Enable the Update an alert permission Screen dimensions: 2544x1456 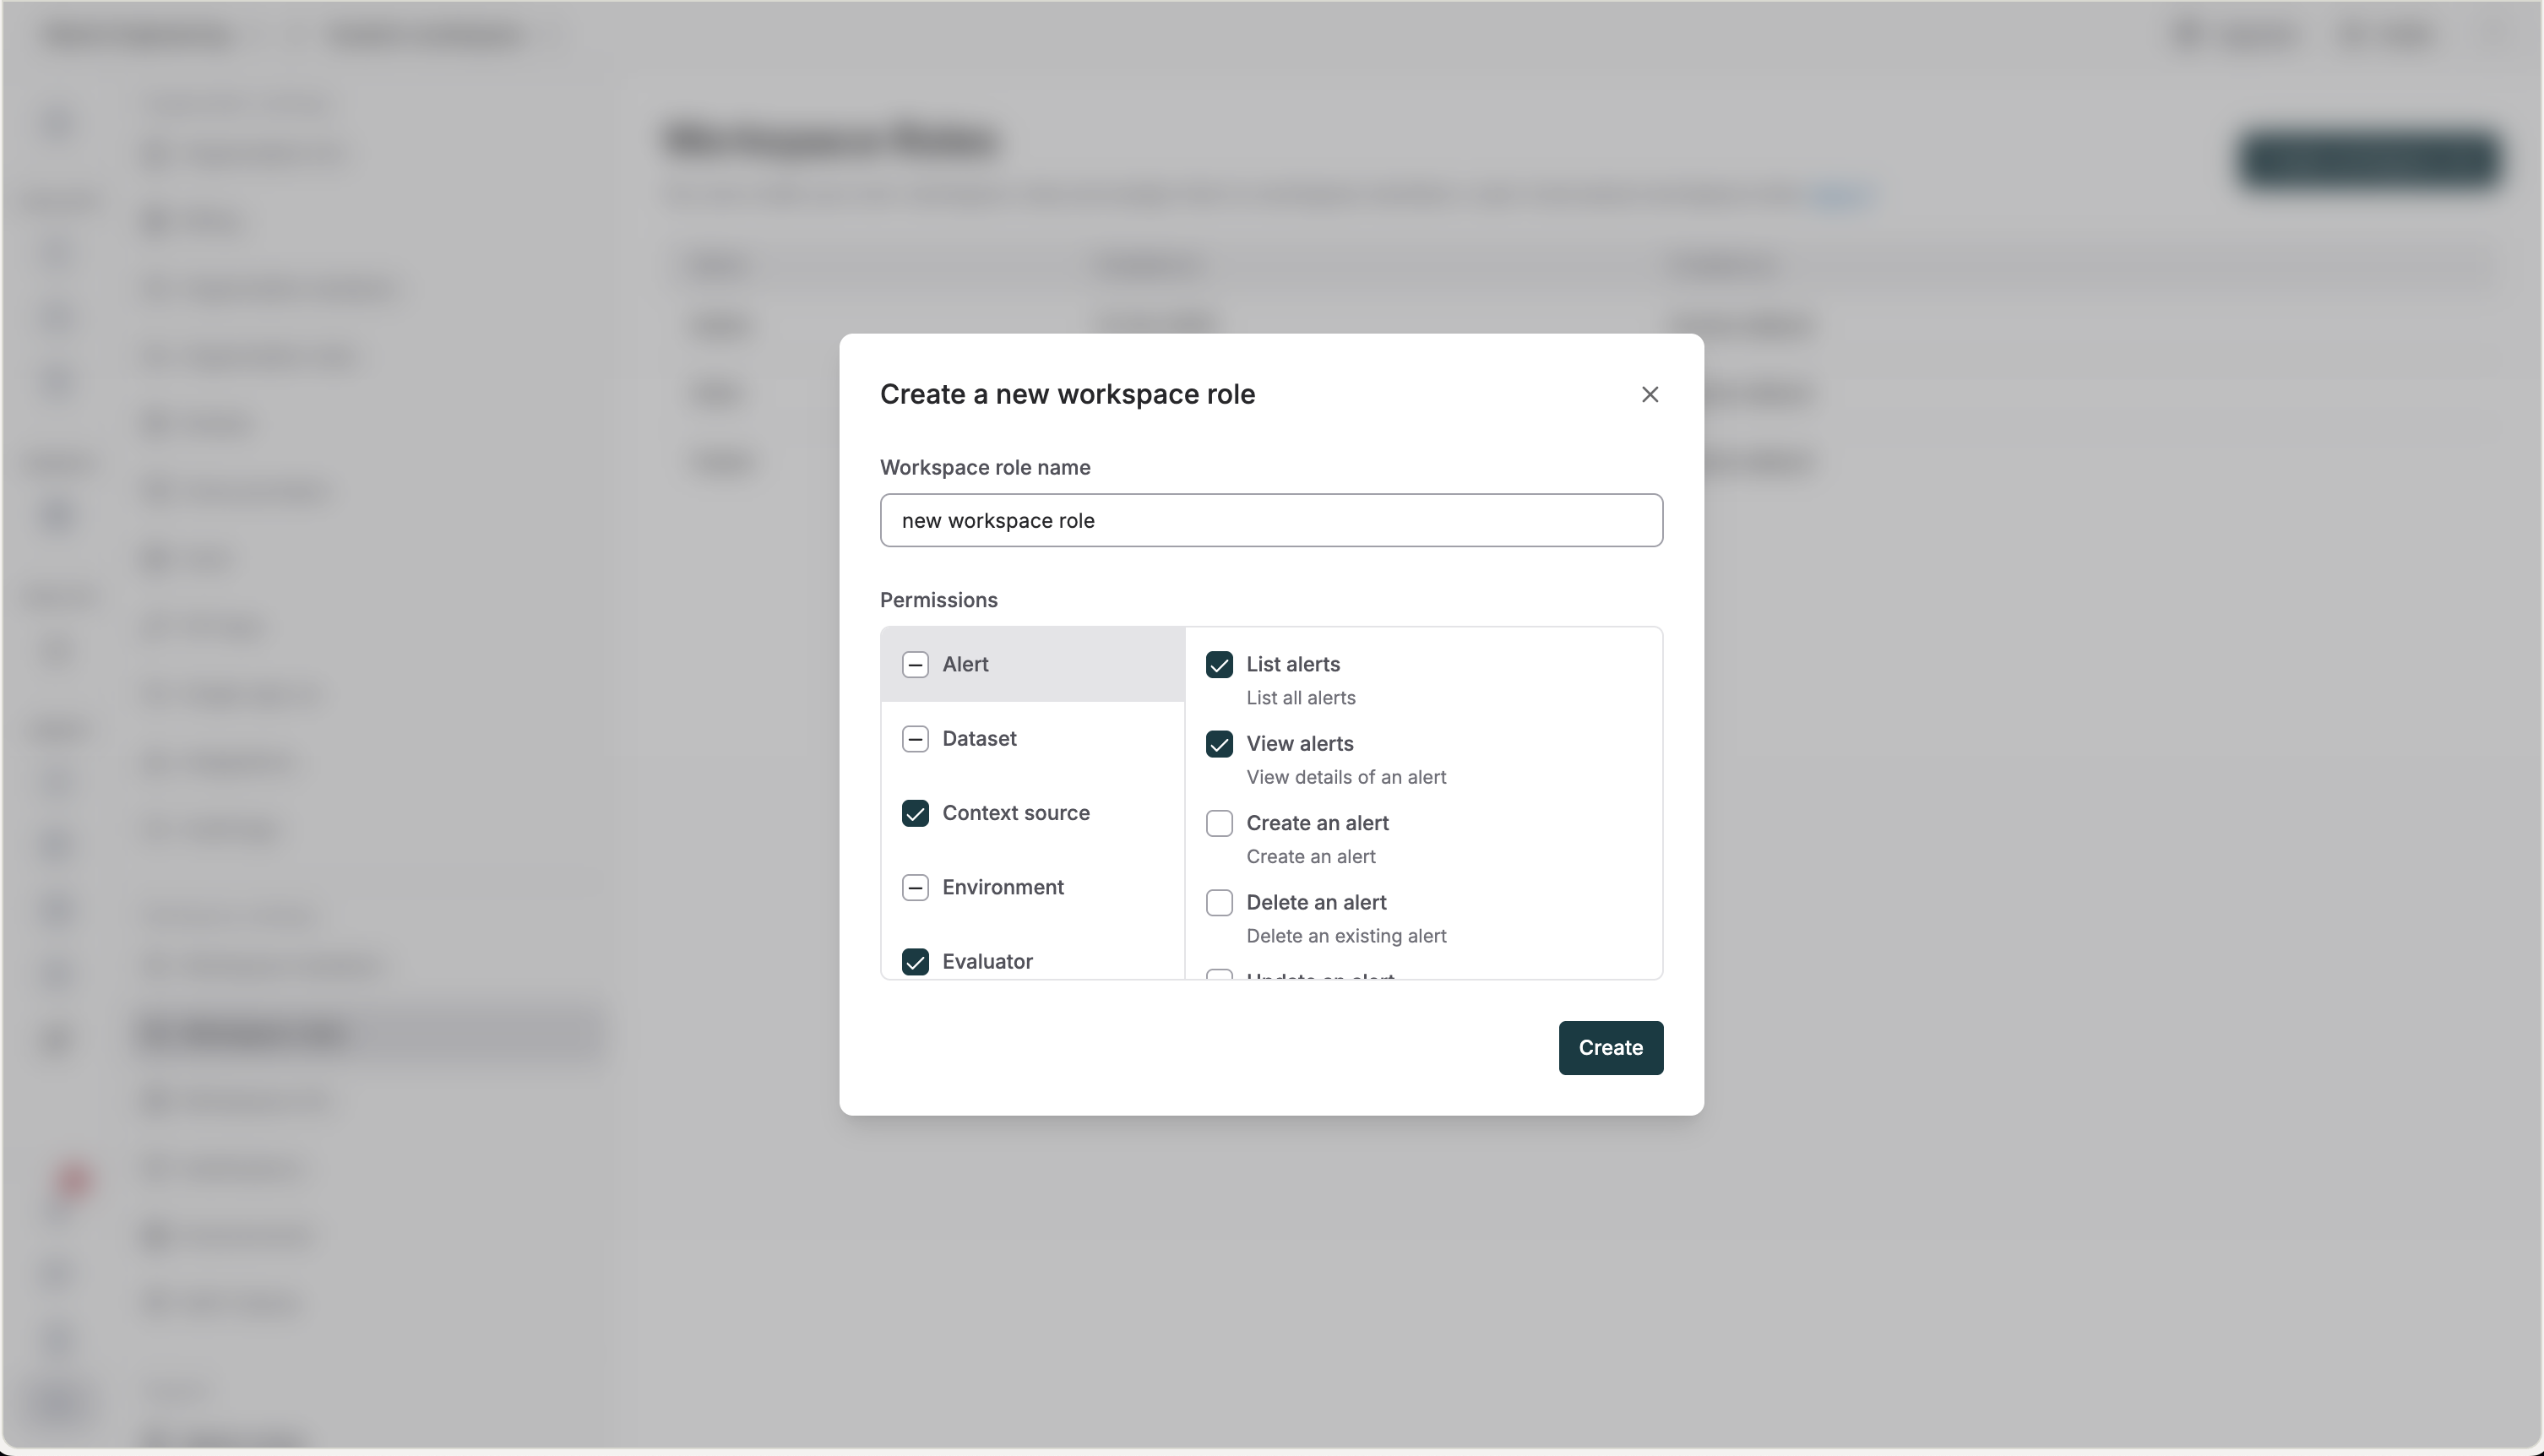pyautogui.click(x=1219, y=977)
